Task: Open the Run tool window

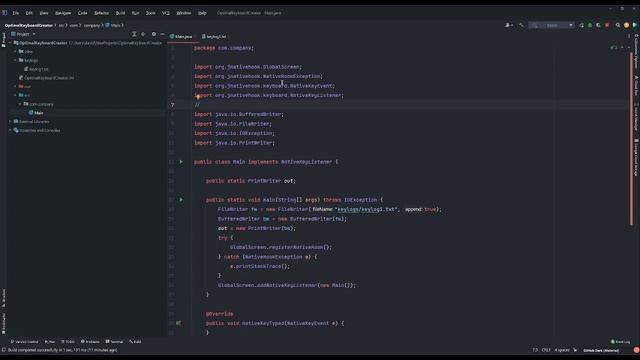Action: [x=50, y=342]
